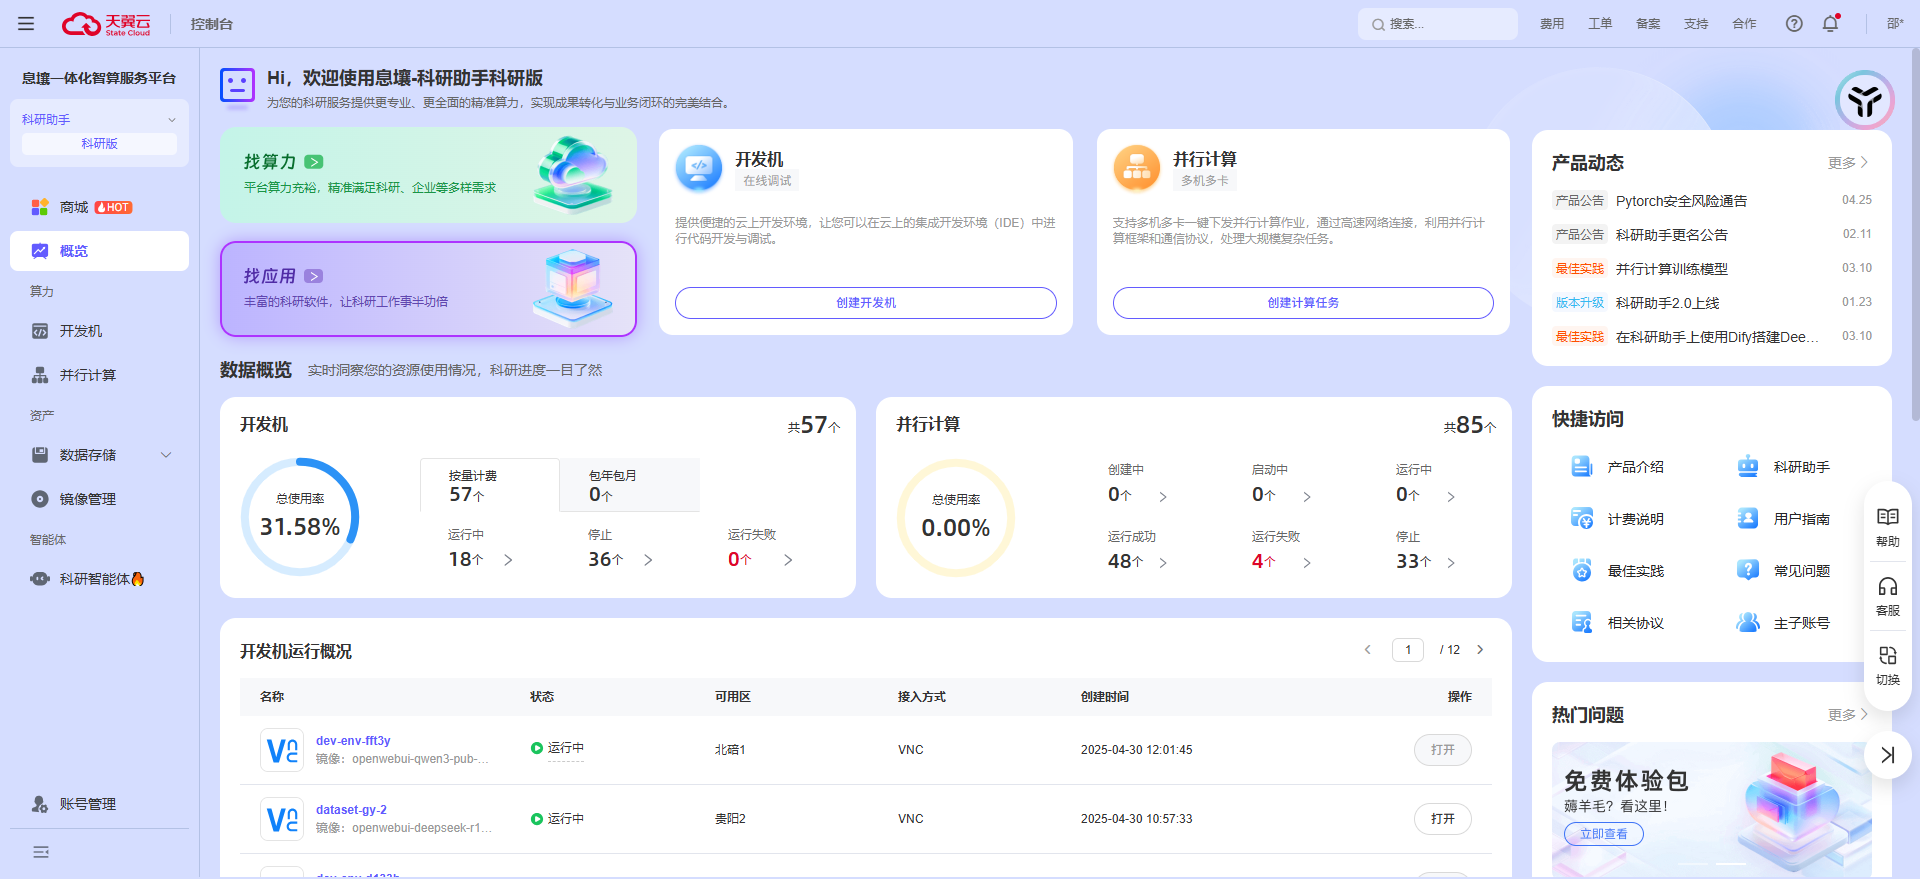Image resolution: width=1920 pixels, height=879 pixels.
Task: Click the 创建开发机 button
Action: (x=866, y=303)
